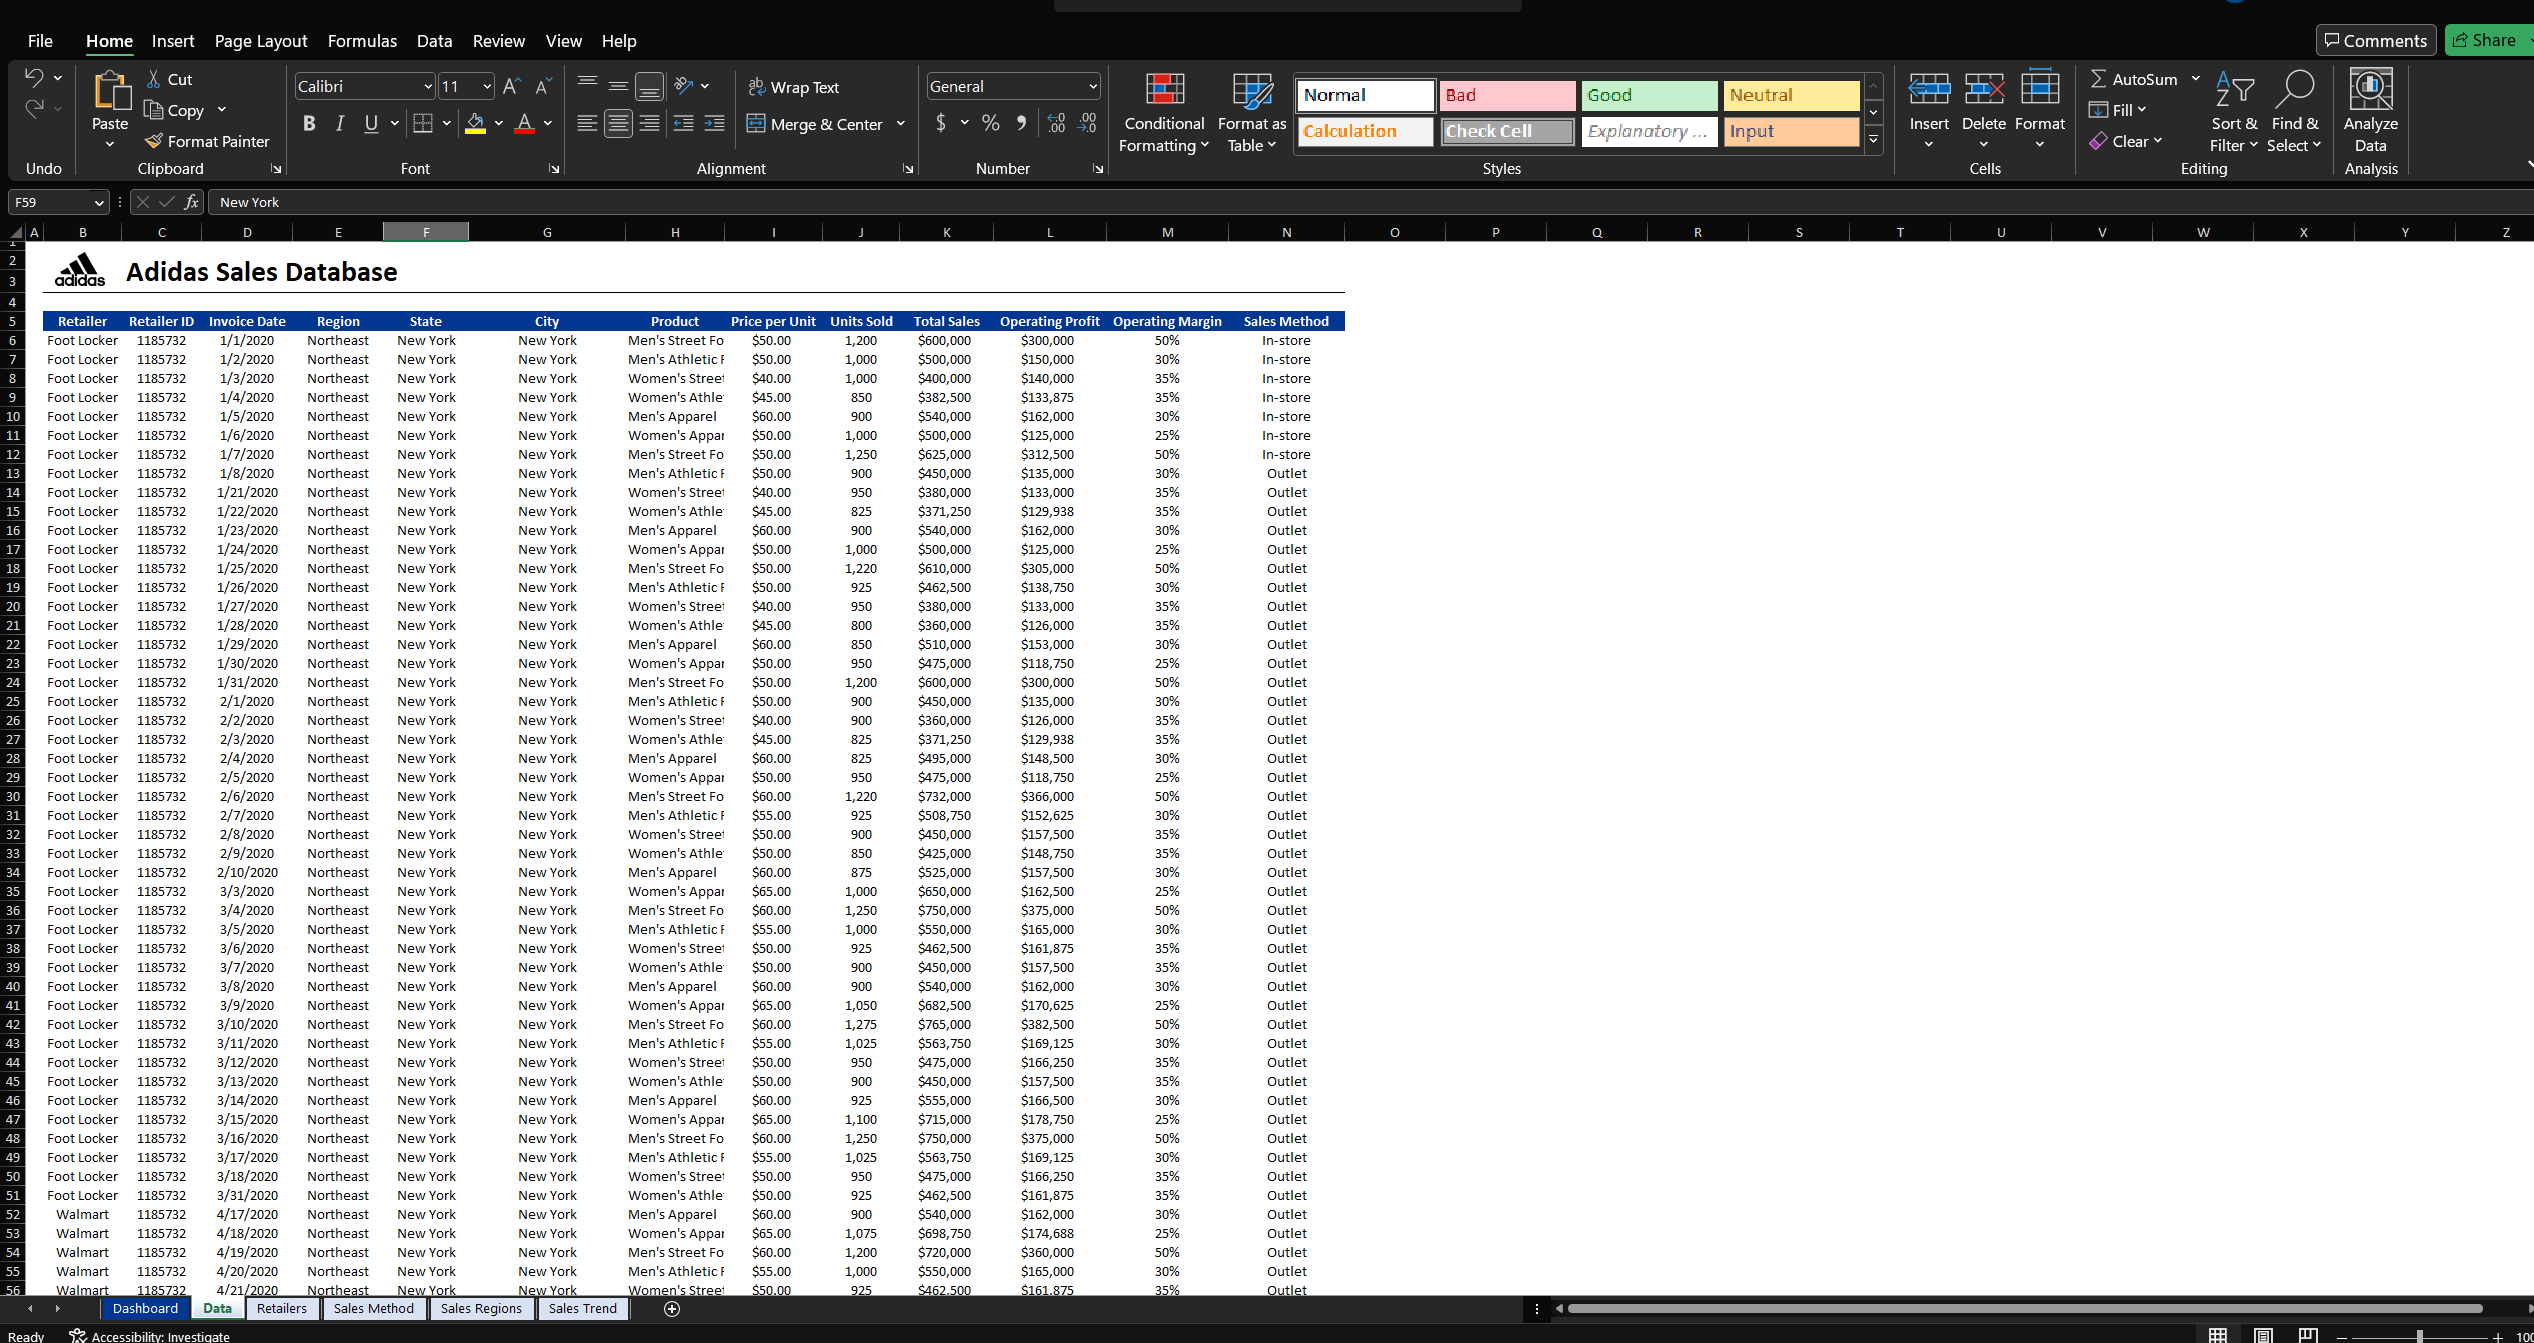This screenshot has width=2534, height=1343.
Task: Click the Increase Font Size icon
Action: (x=511, y=86)
